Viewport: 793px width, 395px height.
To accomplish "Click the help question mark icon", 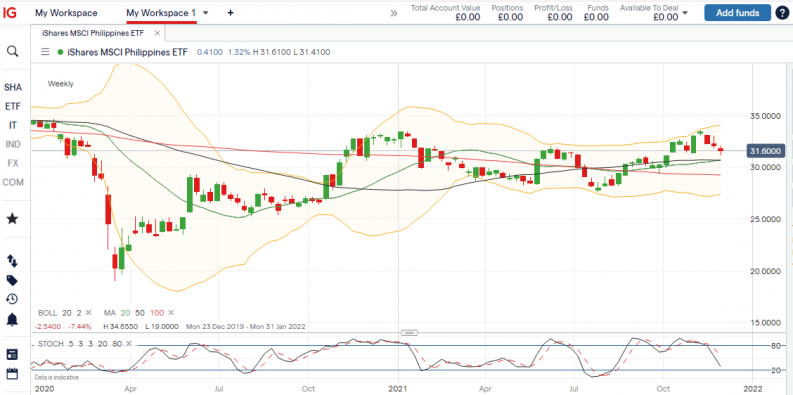I will tap(781, 13).
